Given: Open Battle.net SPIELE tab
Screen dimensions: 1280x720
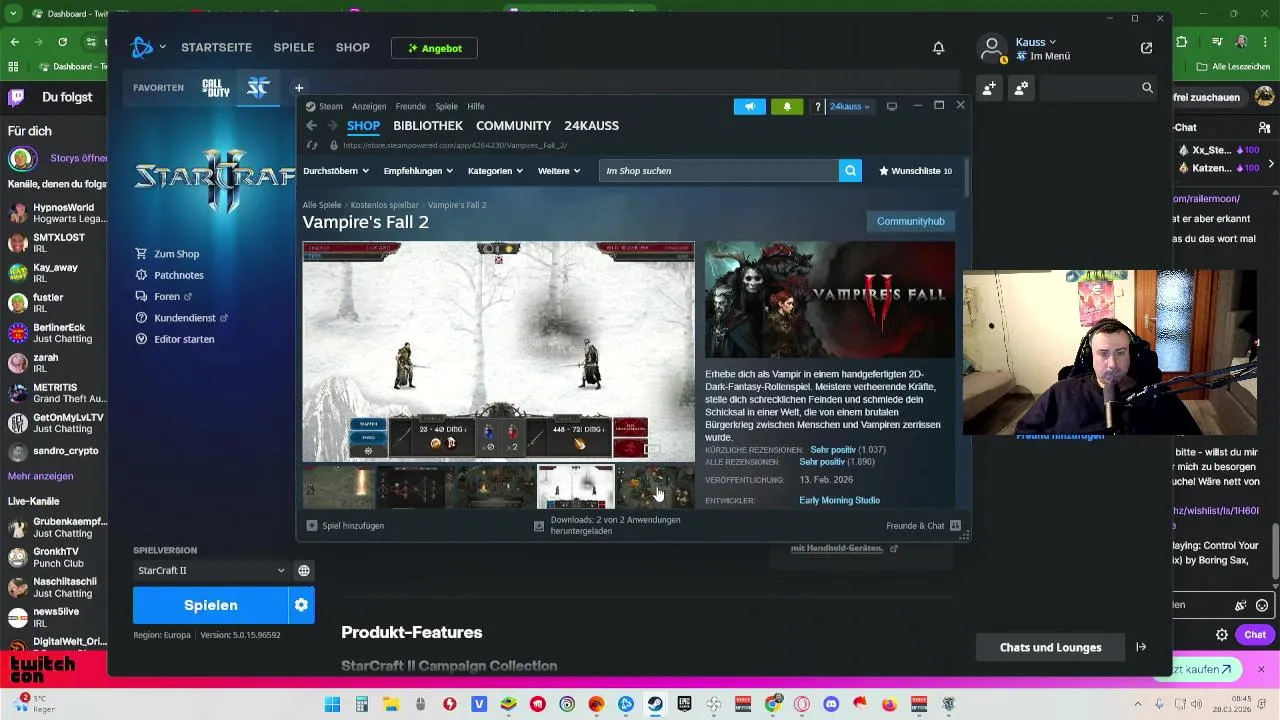Looking at the screenshot, I should (294, 48).
